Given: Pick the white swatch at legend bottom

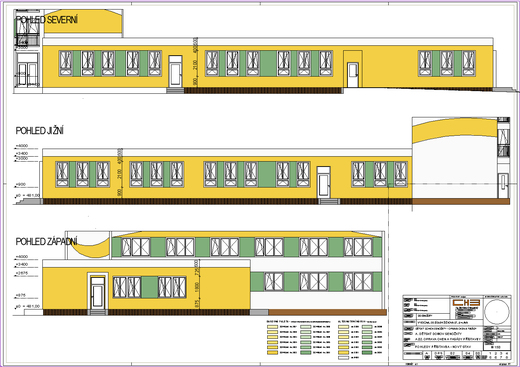Looking at the screenshot, I should (343, 357).
